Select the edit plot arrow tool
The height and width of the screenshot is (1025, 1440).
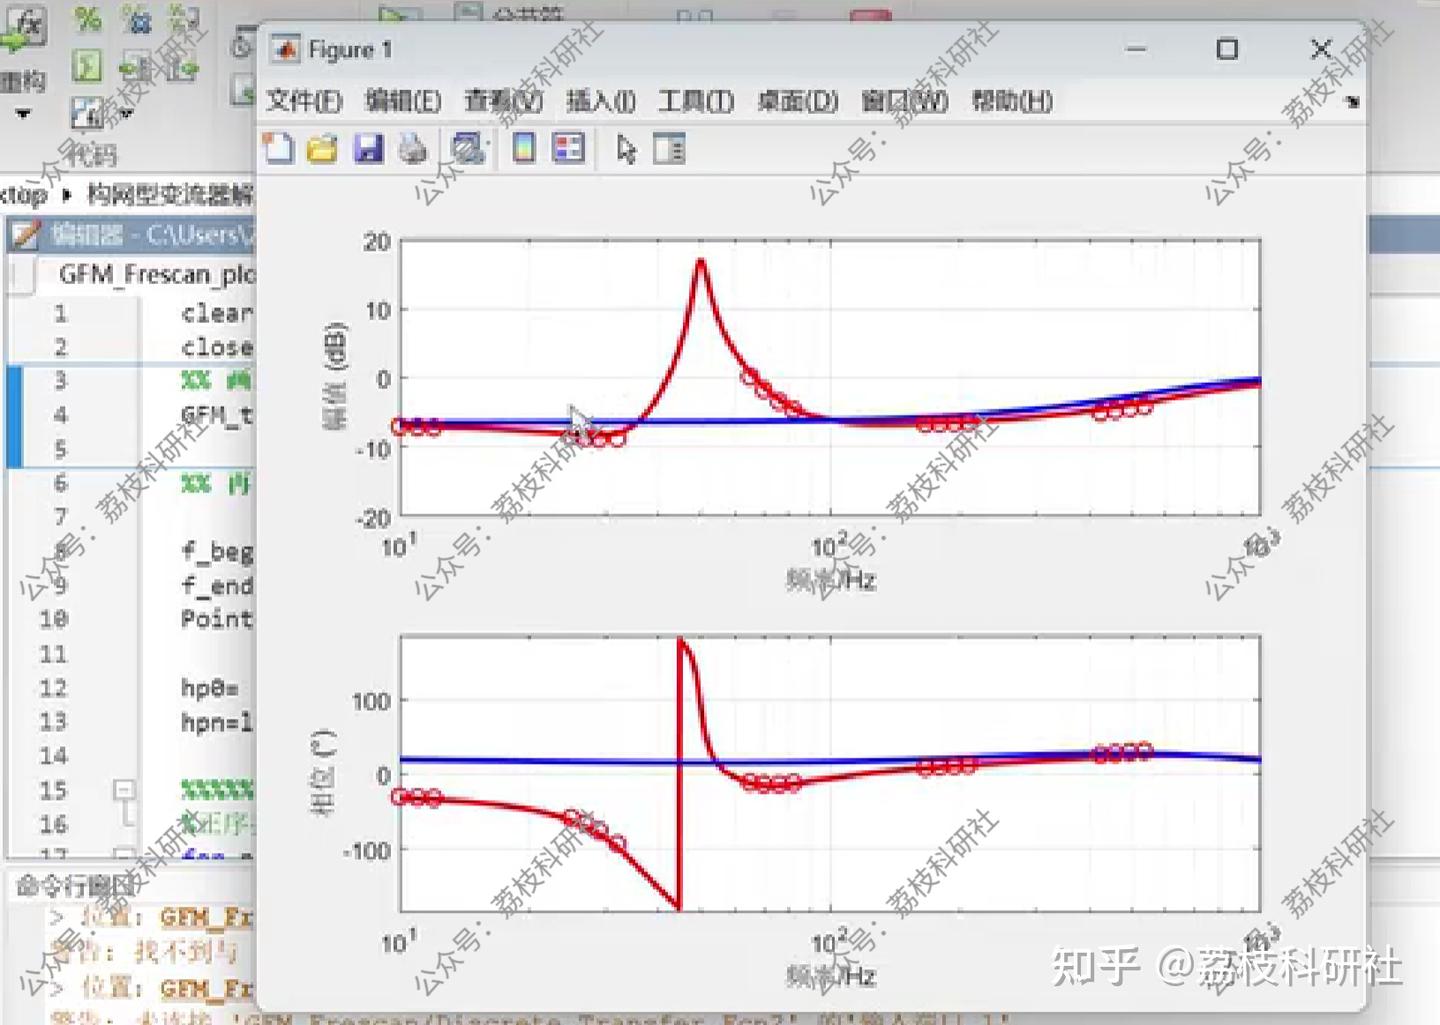coord(626,149)
